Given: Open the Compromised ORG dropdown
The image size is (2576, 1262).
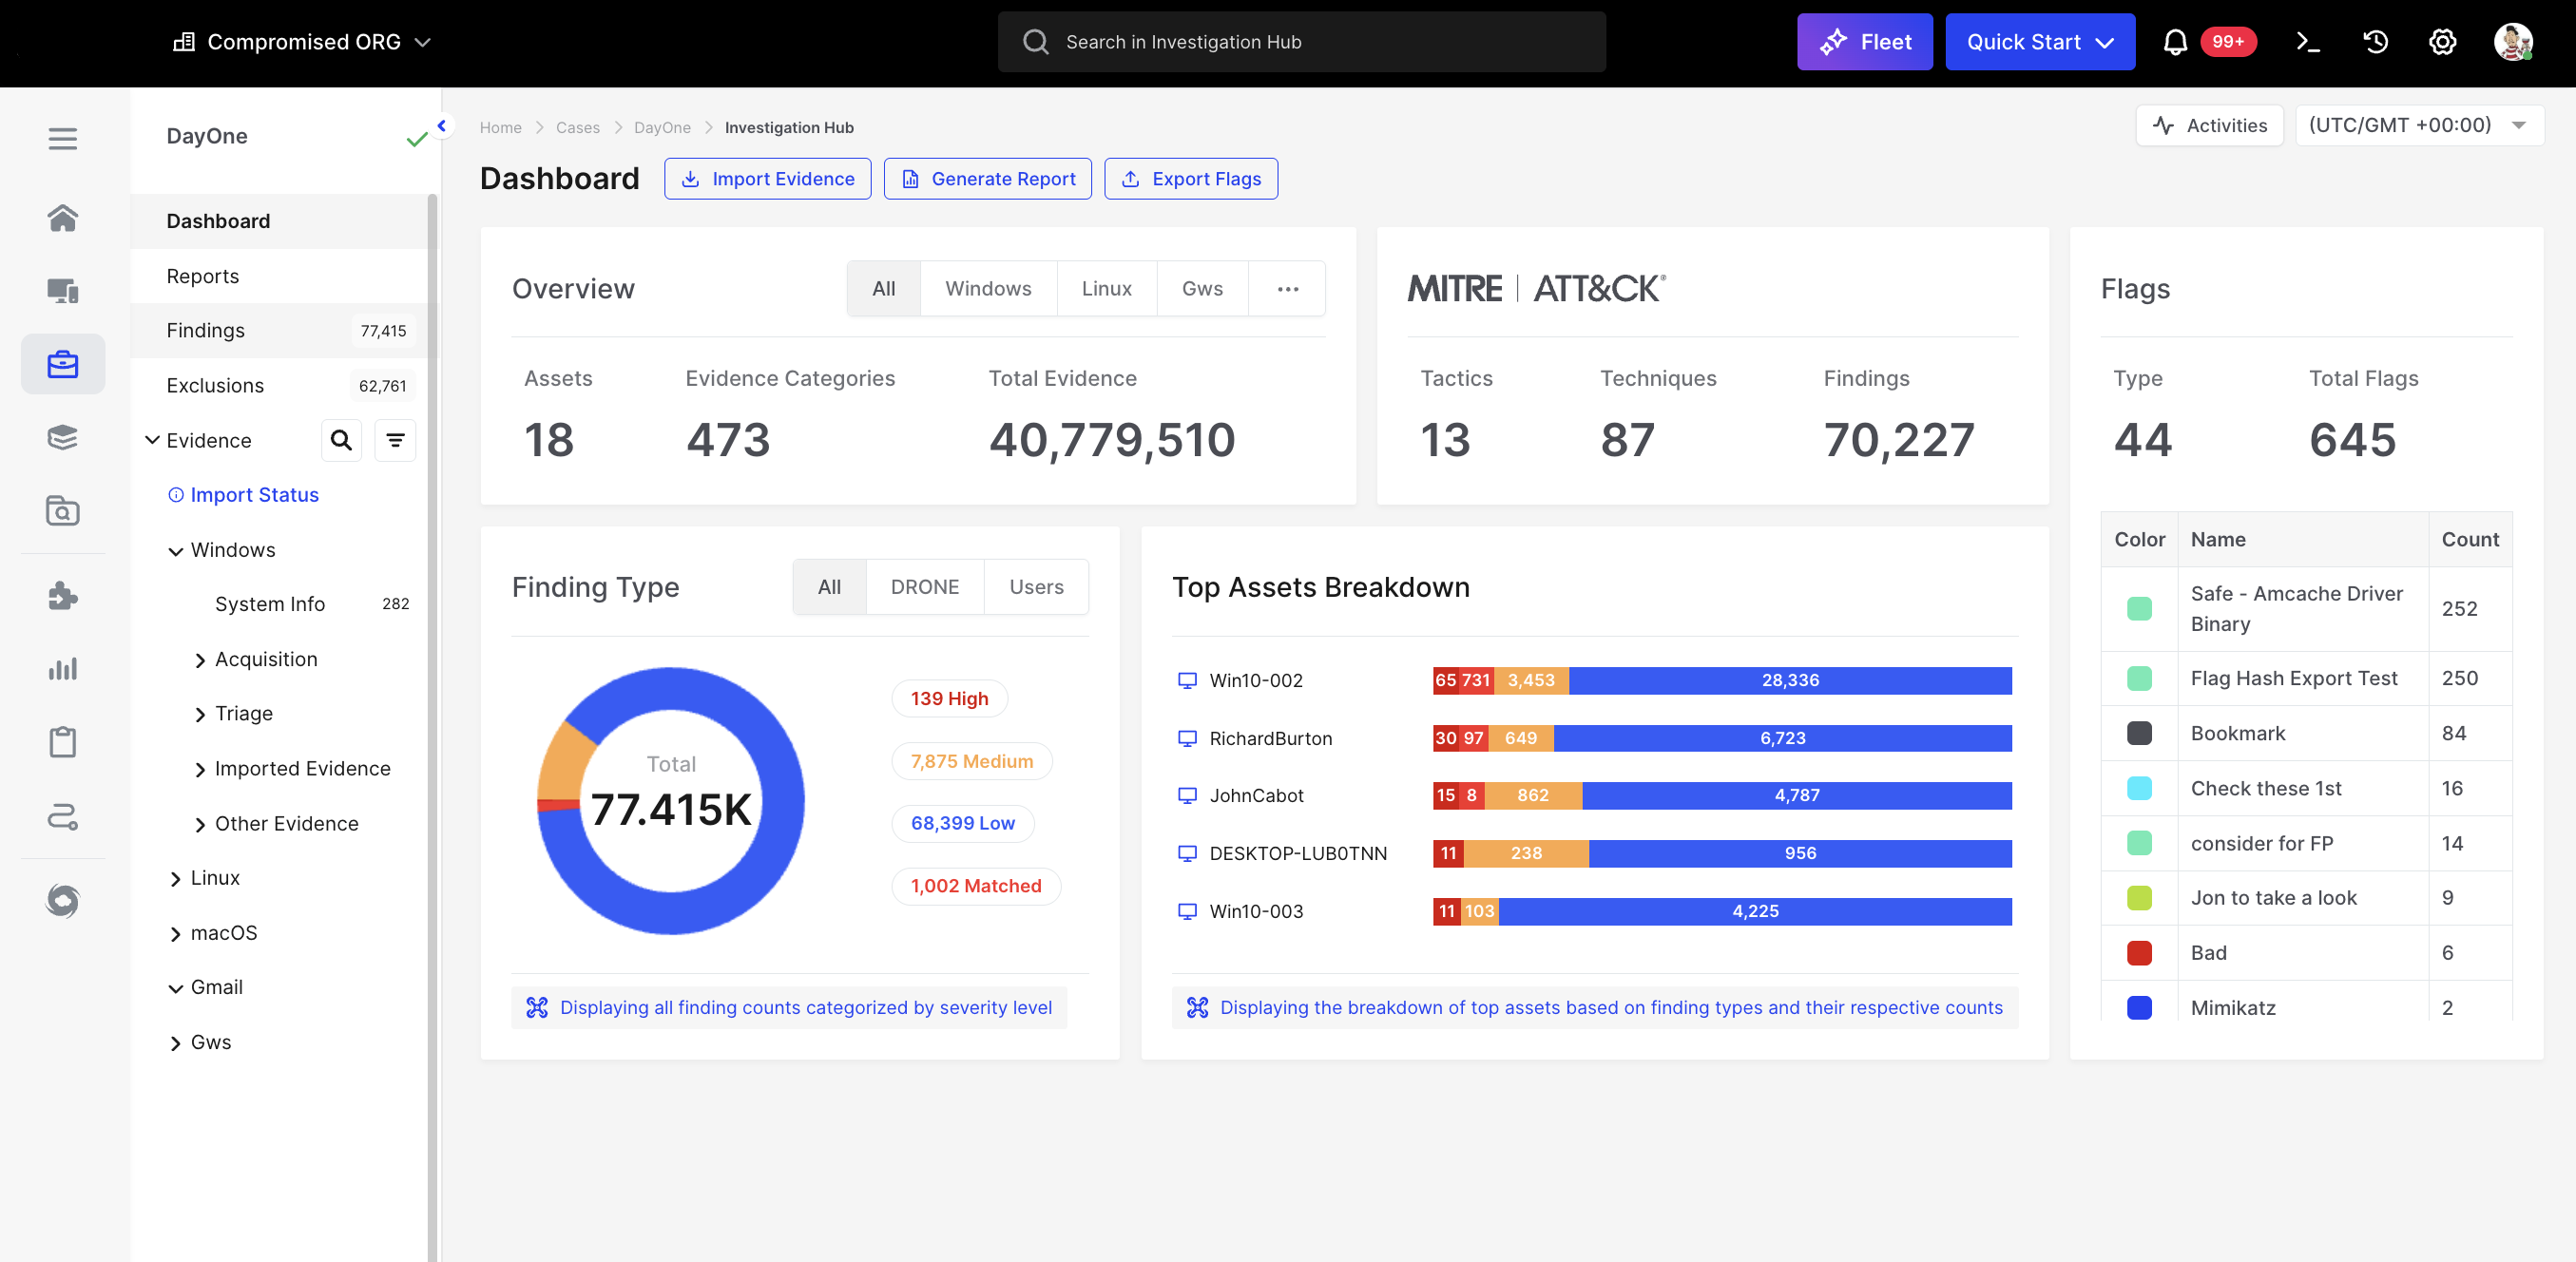Looking at the screenshot, I should point(303,42).
